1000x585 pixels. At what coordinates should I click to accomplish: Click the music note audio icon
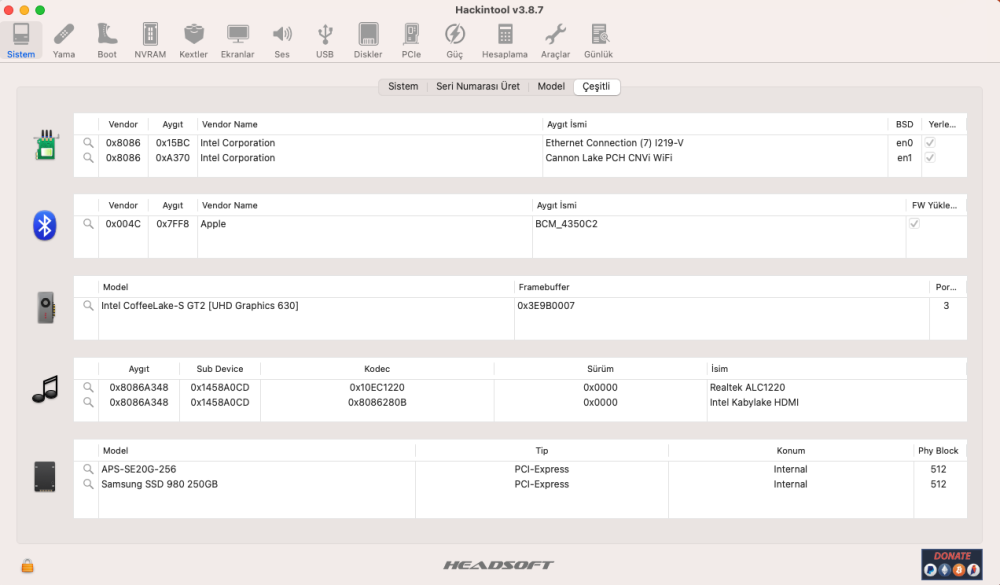click(x=45, y=389)
